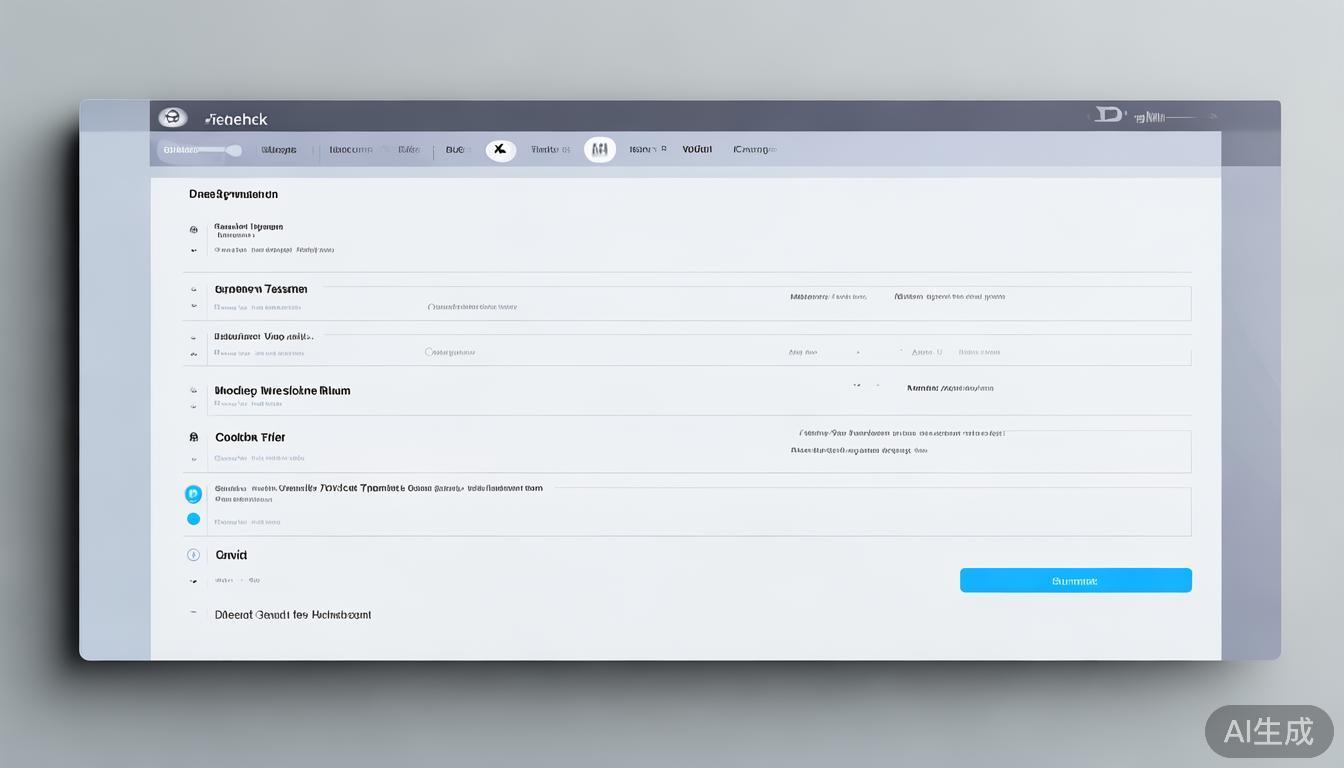Viewport: 1344px width, 768px height.
Task: Click the small circular icon beside first list entry
Action: [193, 230]
